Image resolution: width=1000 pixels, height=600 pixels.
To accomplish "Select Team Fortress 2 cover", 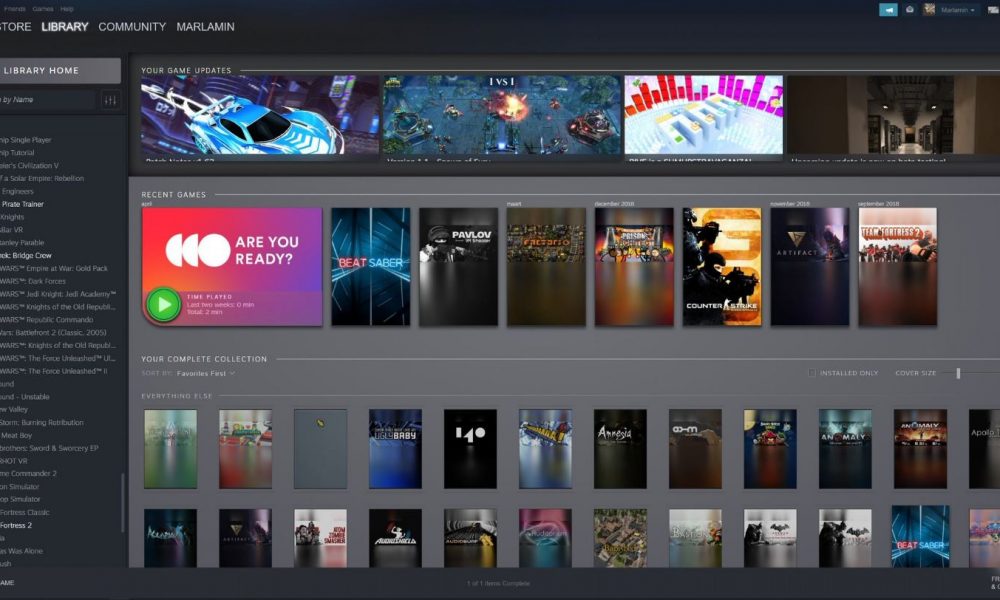I will point(897,267).
